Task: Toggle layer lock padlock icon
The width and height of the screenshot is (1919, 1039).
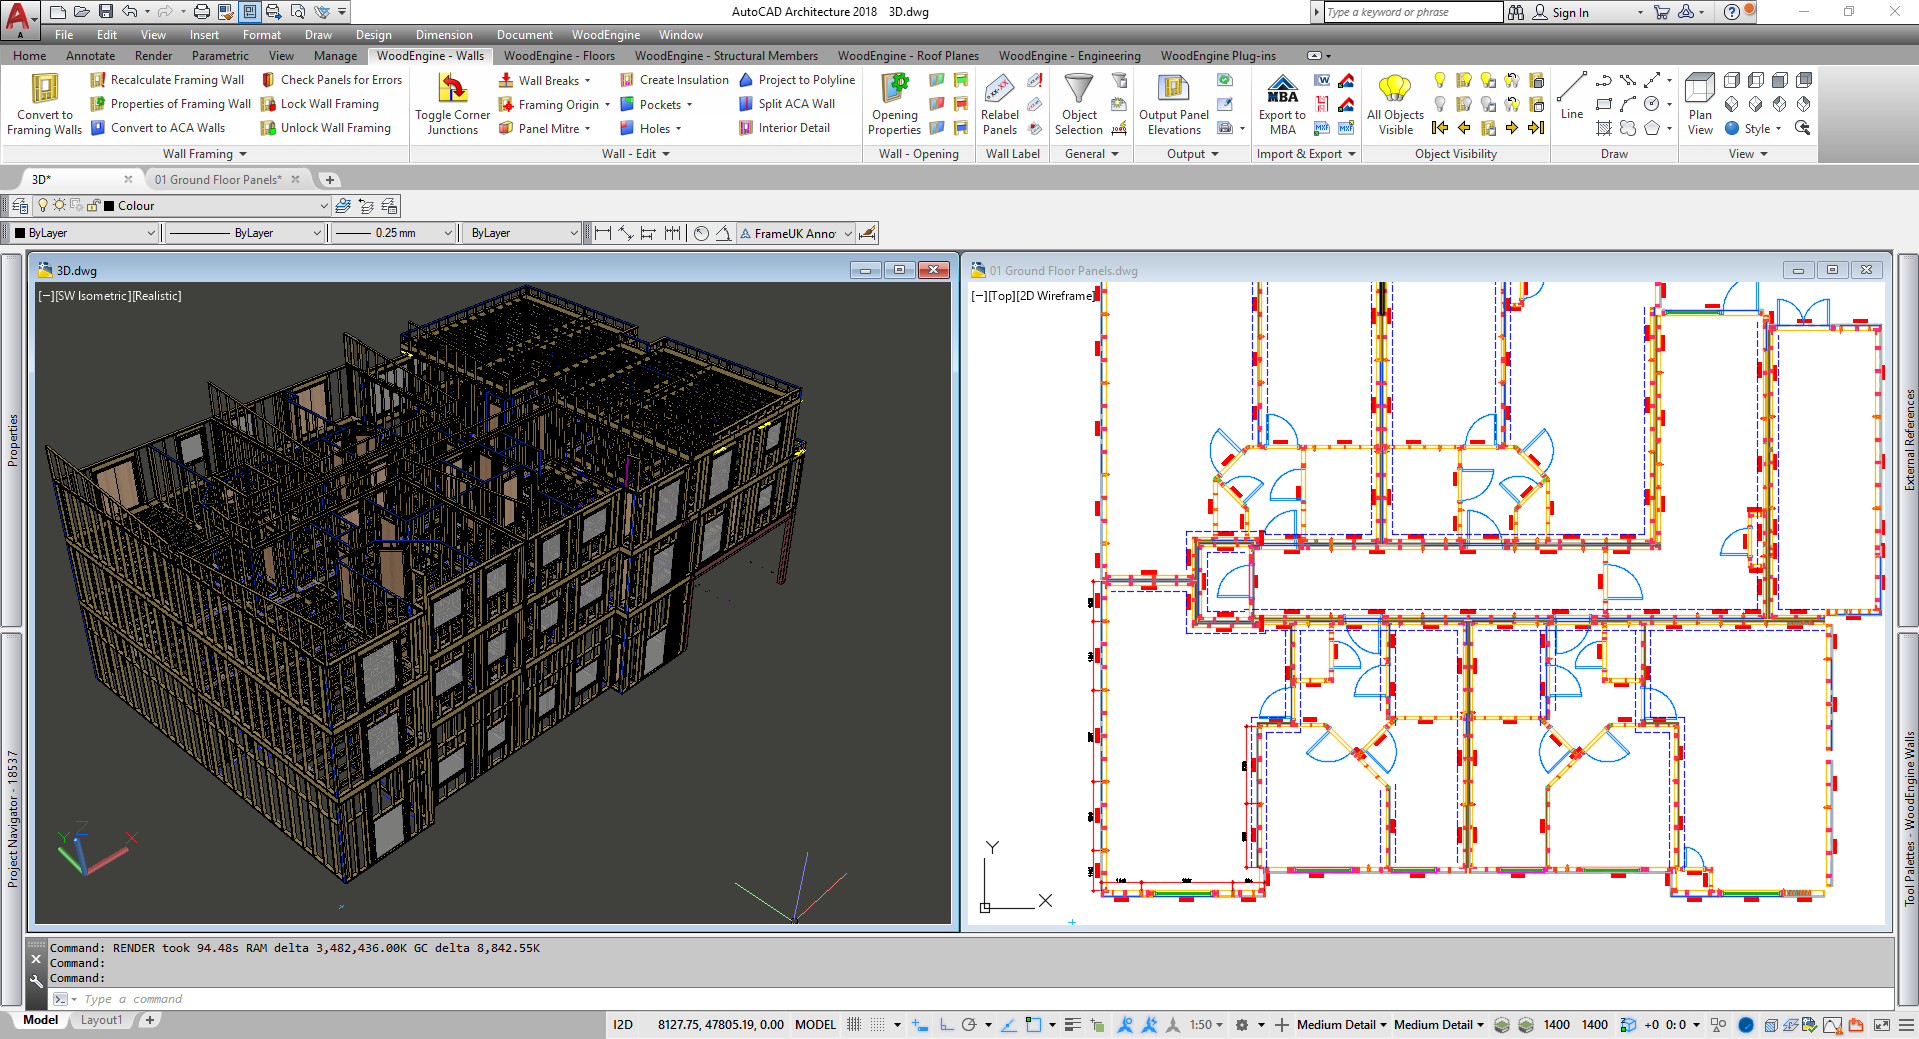Action: [93, 205]
